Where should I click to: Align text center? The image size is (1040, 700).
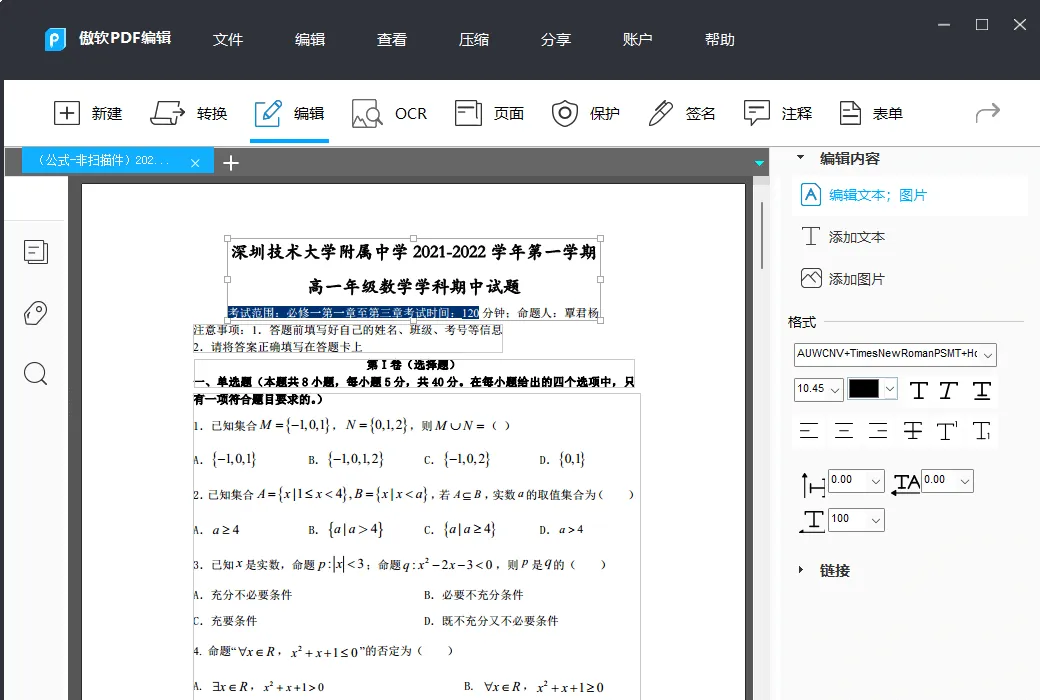(844, 431)
